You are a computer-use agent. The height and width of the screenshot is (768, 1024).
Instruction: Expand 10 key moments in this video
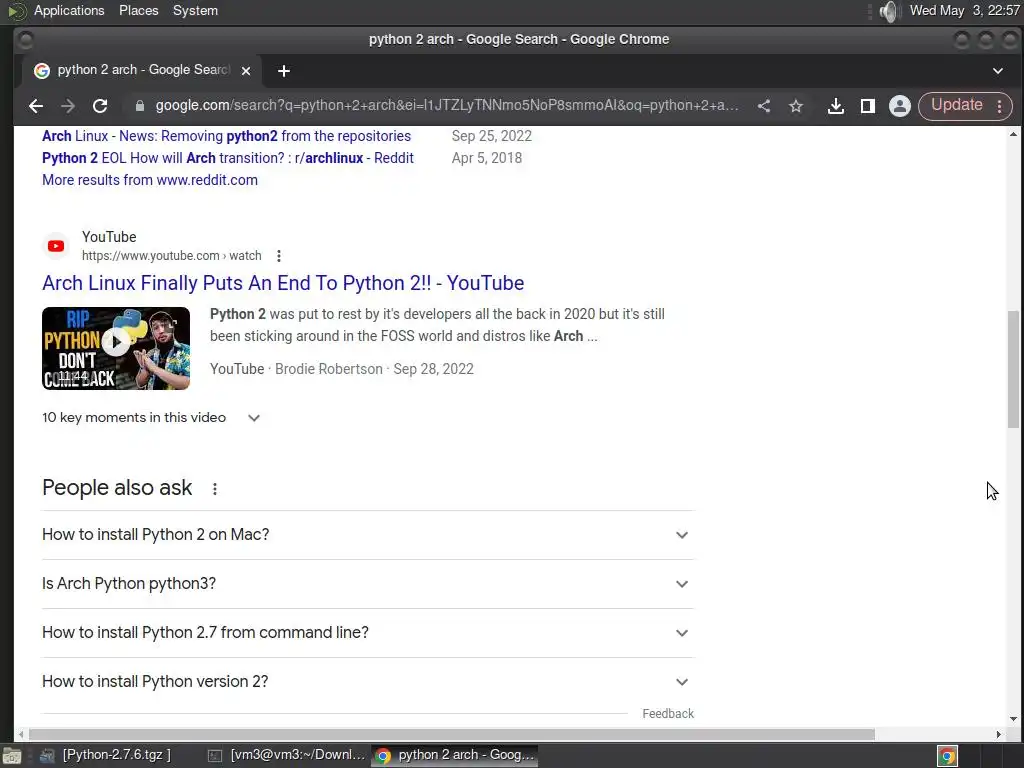[x=152, y=417]
